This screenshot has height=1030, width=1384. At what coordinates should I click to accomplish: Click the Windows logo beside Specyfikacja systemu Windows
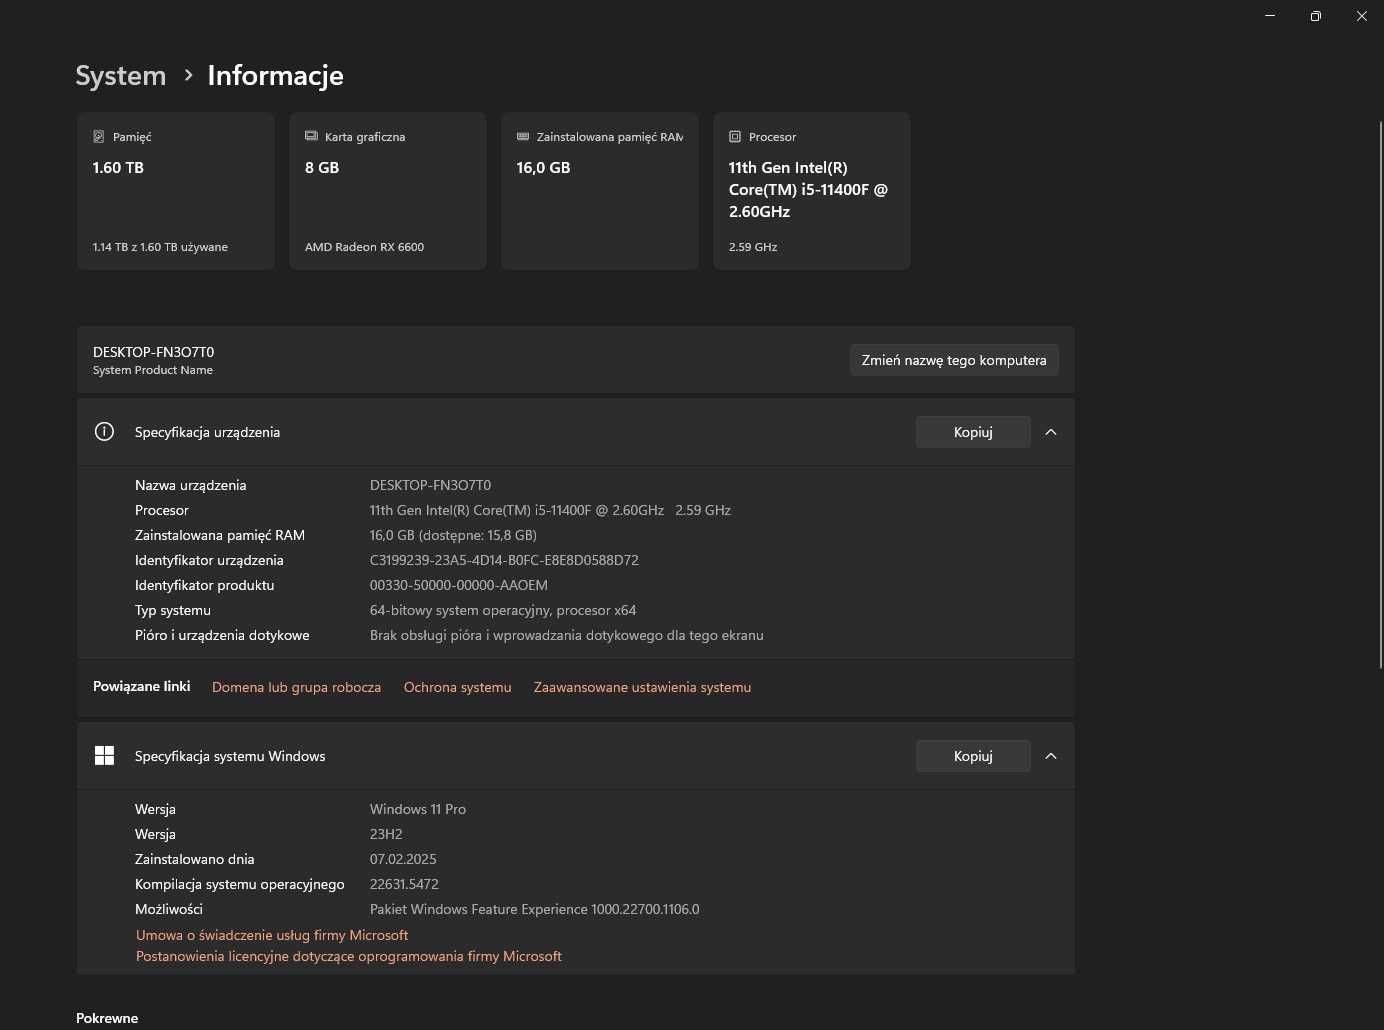tap(104, 756)
